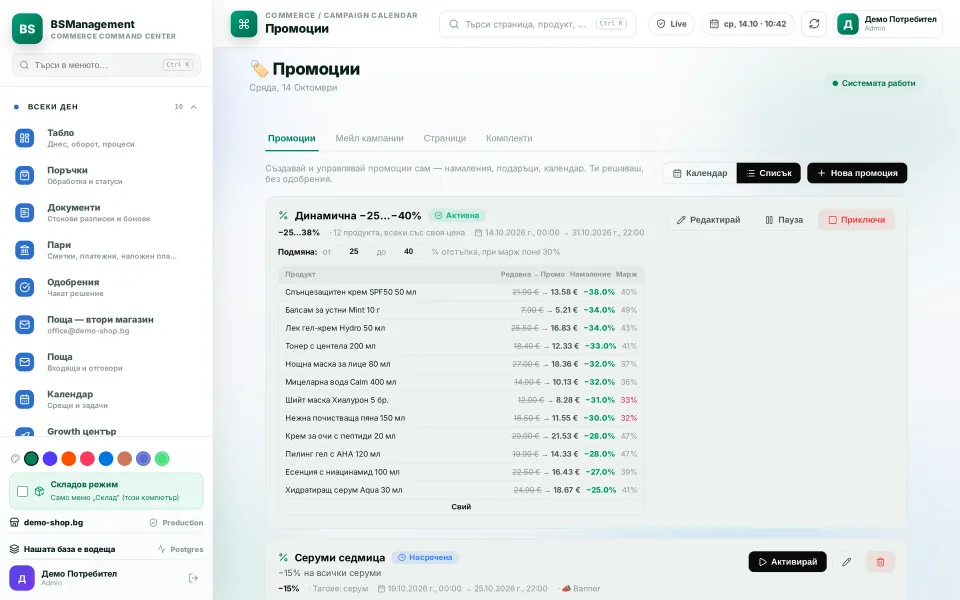Click the Системата работи status indicator
The height and width of the screenshot is (600, 960).
coord(874,83)
